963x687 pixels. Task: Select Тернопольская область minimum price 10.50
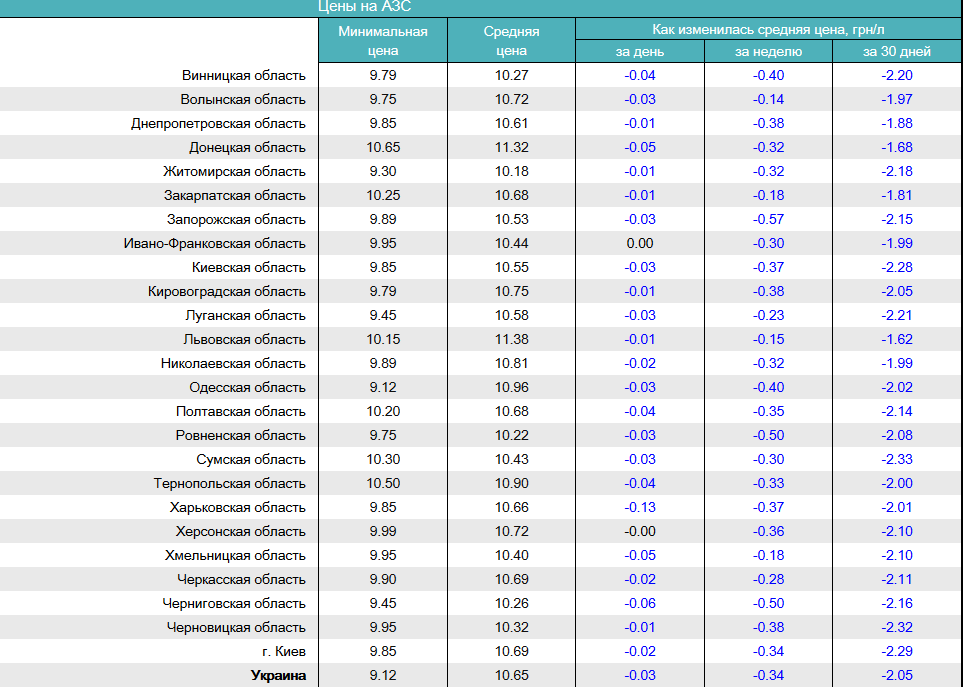[382, 484]
